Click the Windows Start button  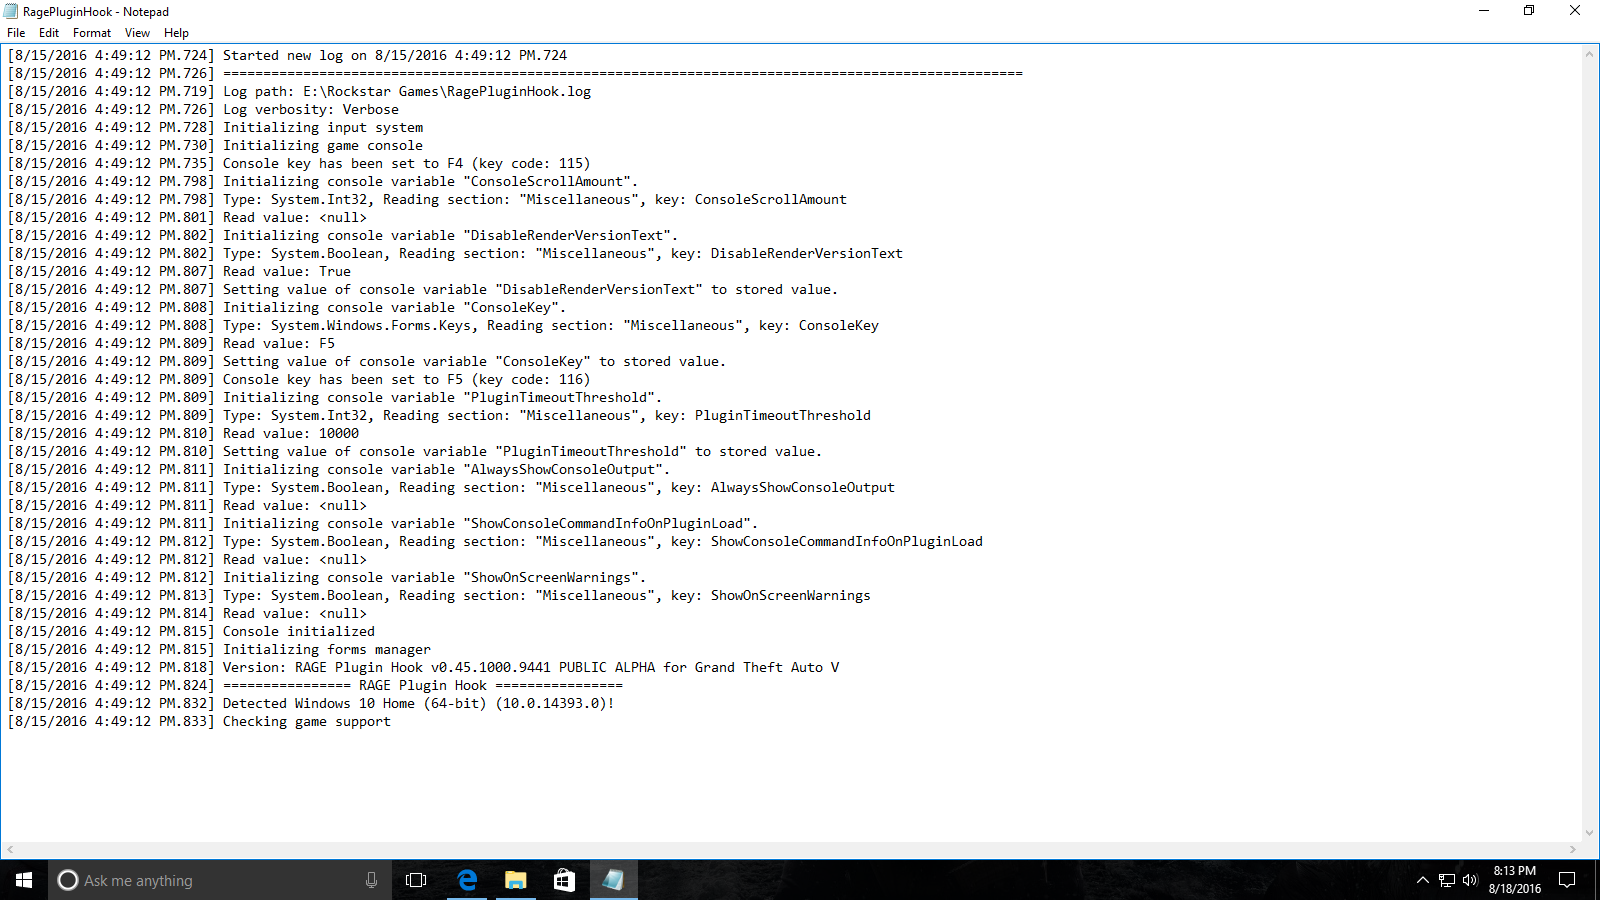tap(24, 880)
